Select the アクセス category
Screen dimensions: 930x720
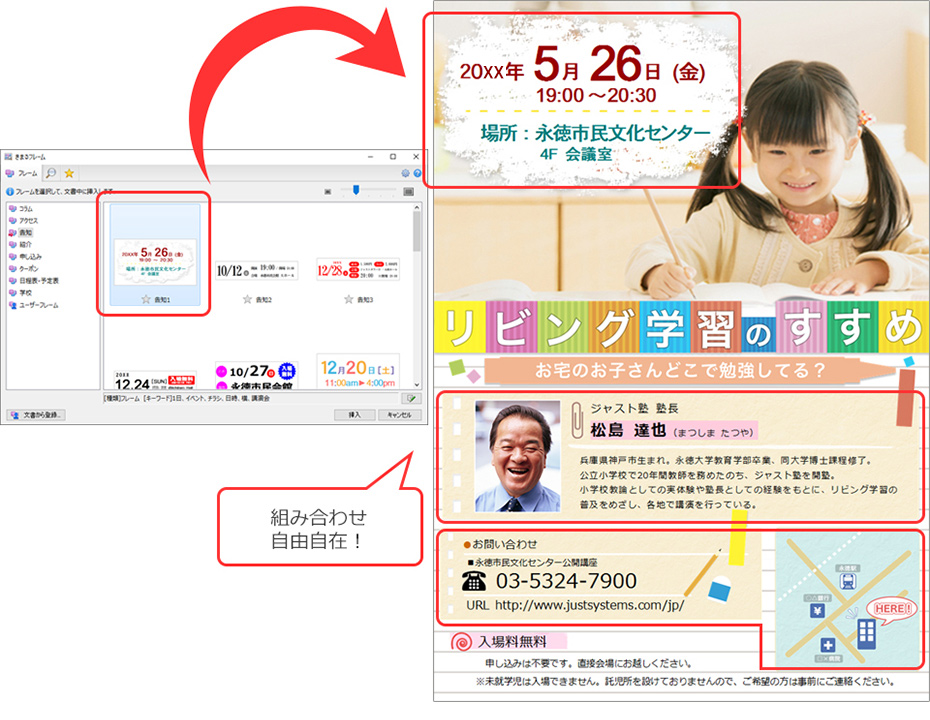click(x=28, y=220)
